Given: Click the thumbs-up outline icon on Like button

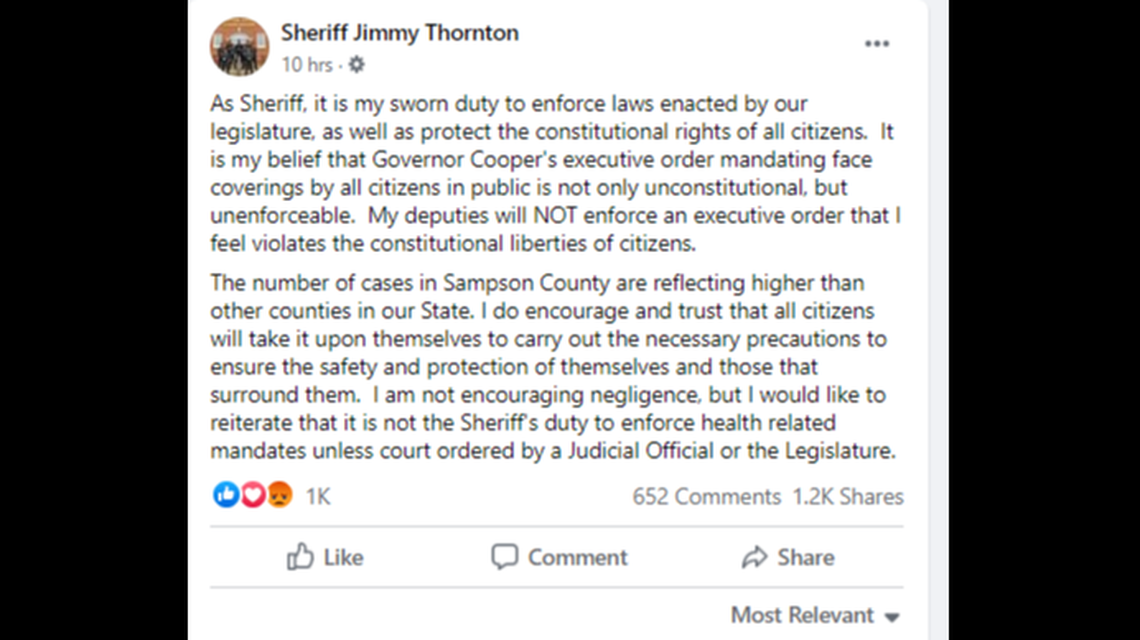Looking at the screenshot, I should [x=300, y=557].
